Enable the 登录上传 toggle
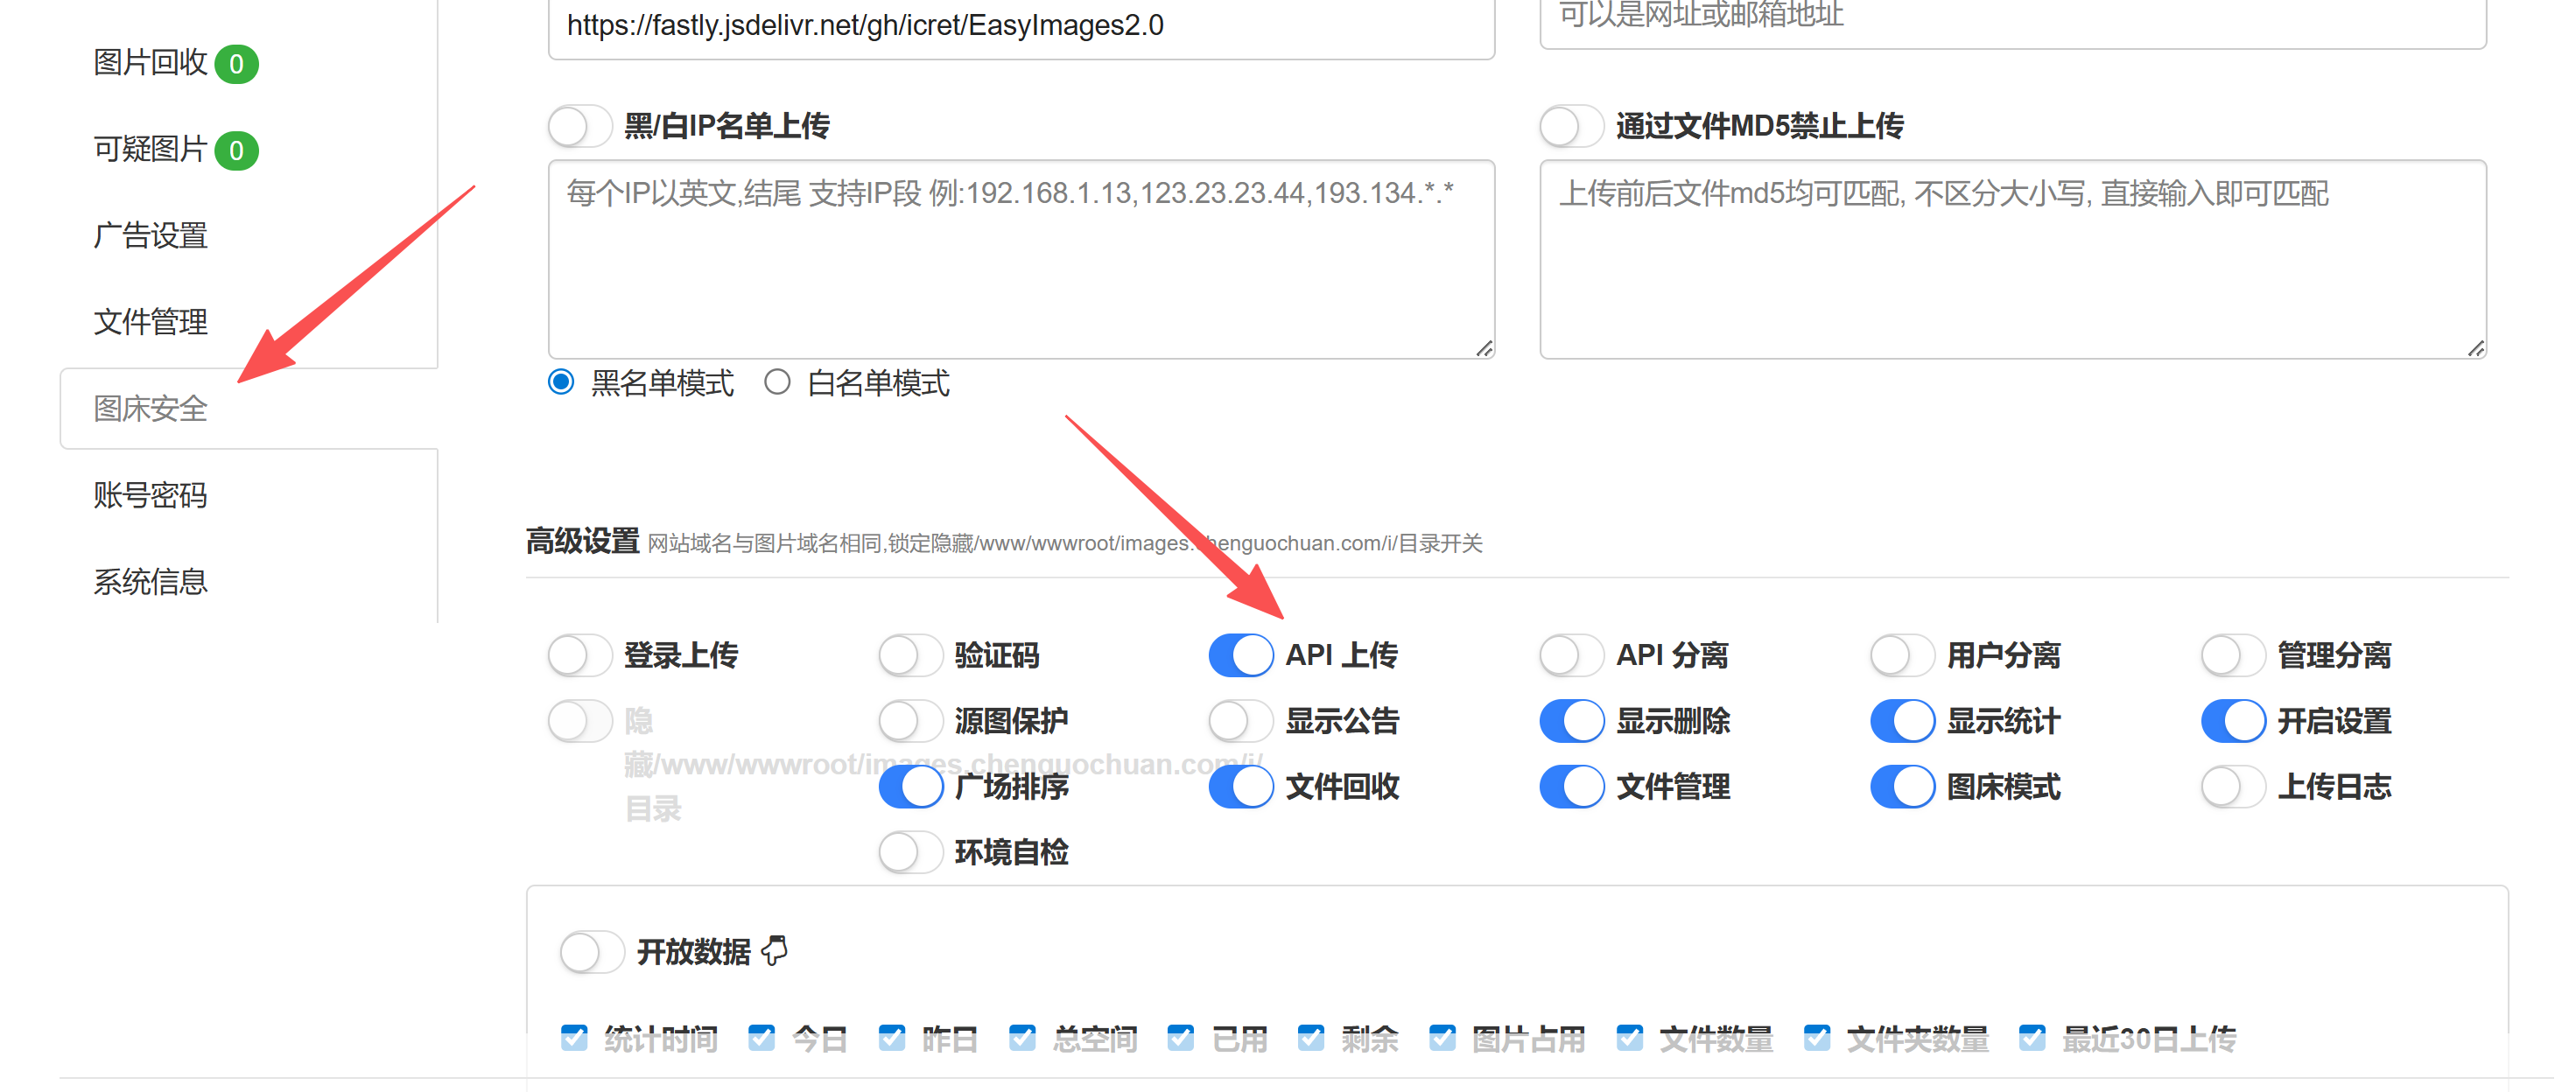 pyautogui.click(x=579, y=655)
